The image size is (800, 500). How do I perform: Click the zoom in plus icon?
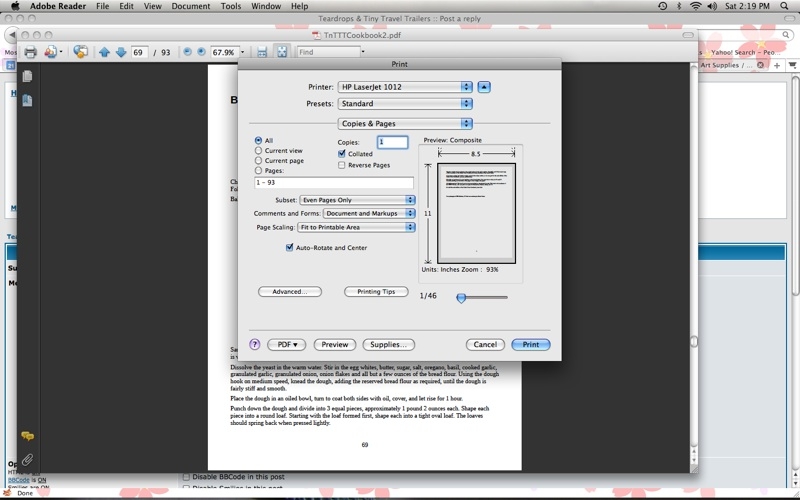click(x=202, y=52)
